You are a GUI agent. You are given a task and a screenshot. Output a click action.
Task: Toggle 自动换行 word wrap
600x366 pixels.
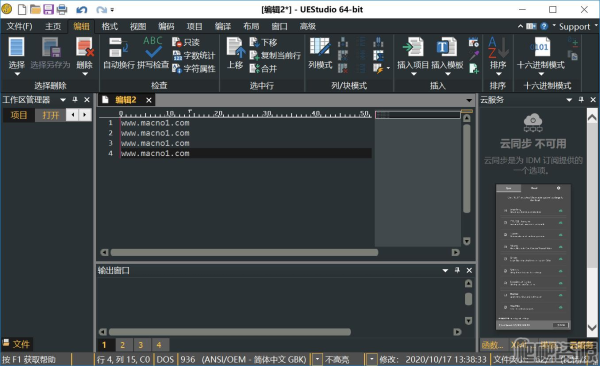coord(119,53)
